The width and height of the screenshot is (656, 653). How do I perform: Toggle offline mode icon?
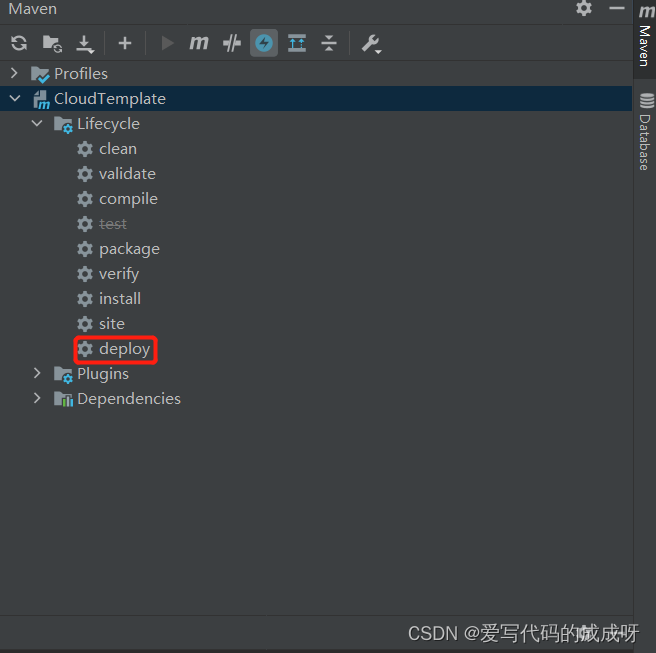coord(232,43)
